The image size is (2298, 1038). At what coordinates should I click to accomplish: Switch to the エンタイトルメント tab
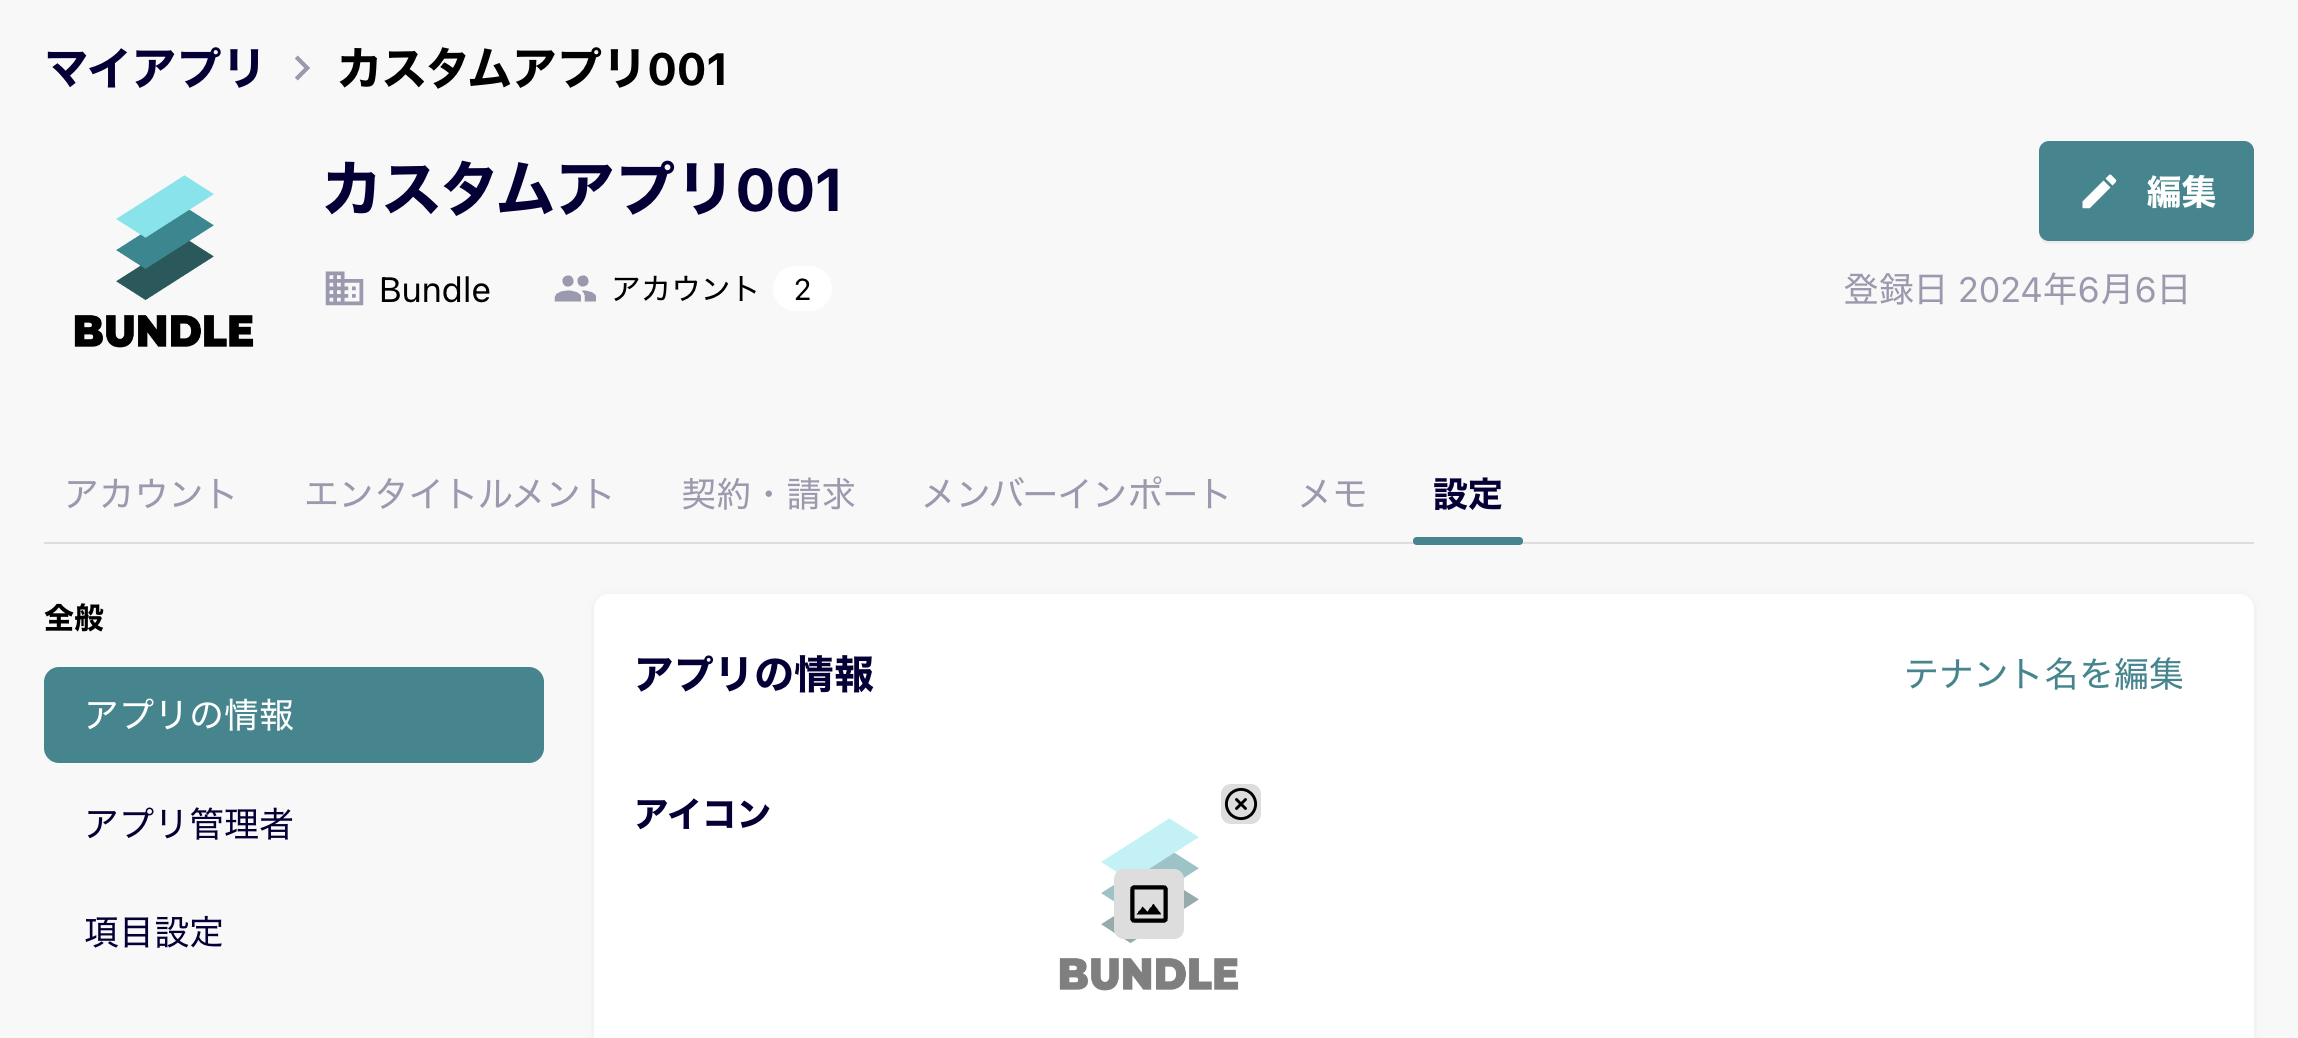pyautogui.click(x=459, y=494)
